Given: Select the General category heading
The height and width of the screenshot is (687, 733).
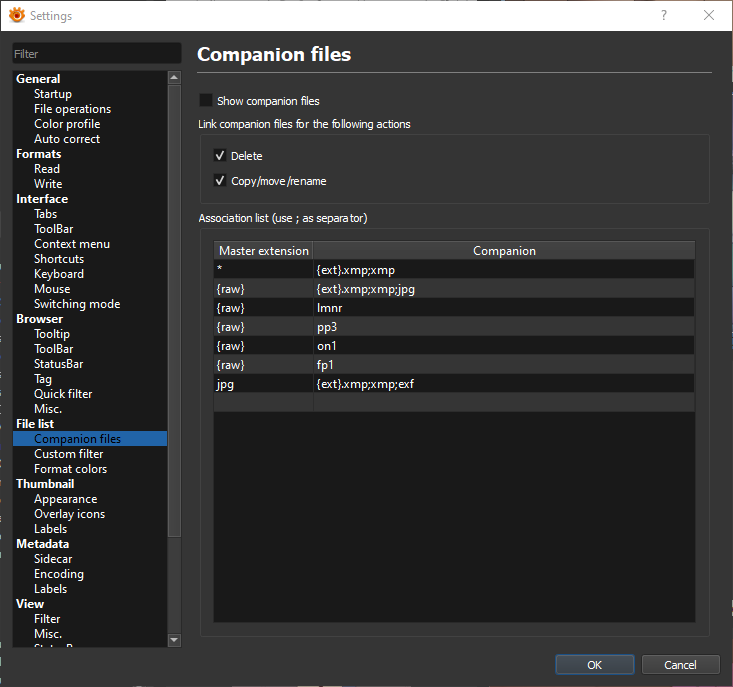Looking at the screenshot, I should [x=38, y=79].
